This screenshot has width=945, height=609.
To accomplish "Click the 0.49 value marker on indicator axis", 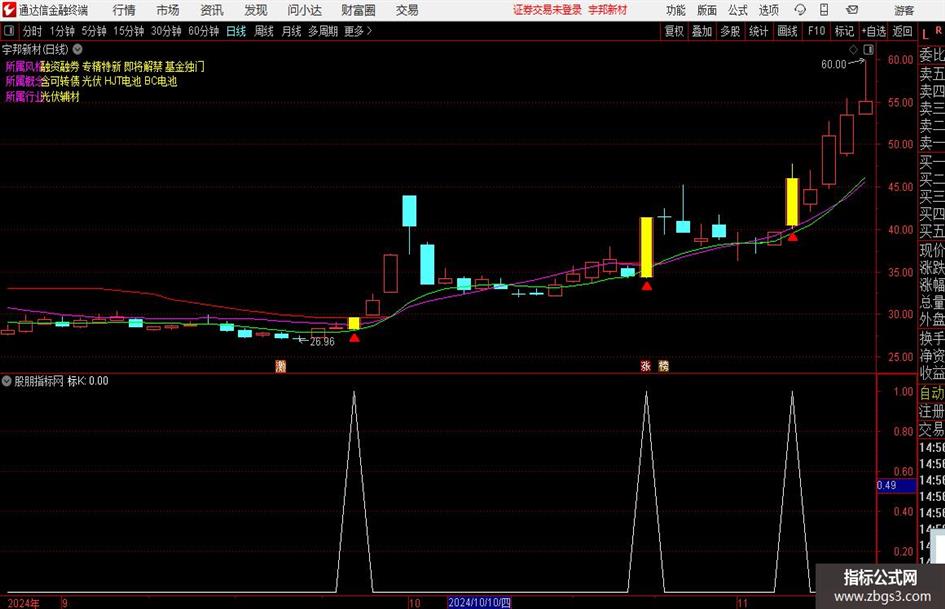I will pyautogui.click(x=896, y=485).
